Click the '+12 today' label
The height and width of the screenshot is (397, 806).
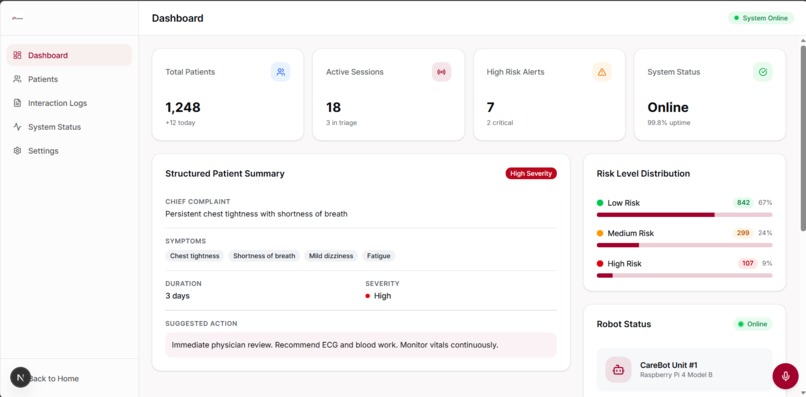180,123
